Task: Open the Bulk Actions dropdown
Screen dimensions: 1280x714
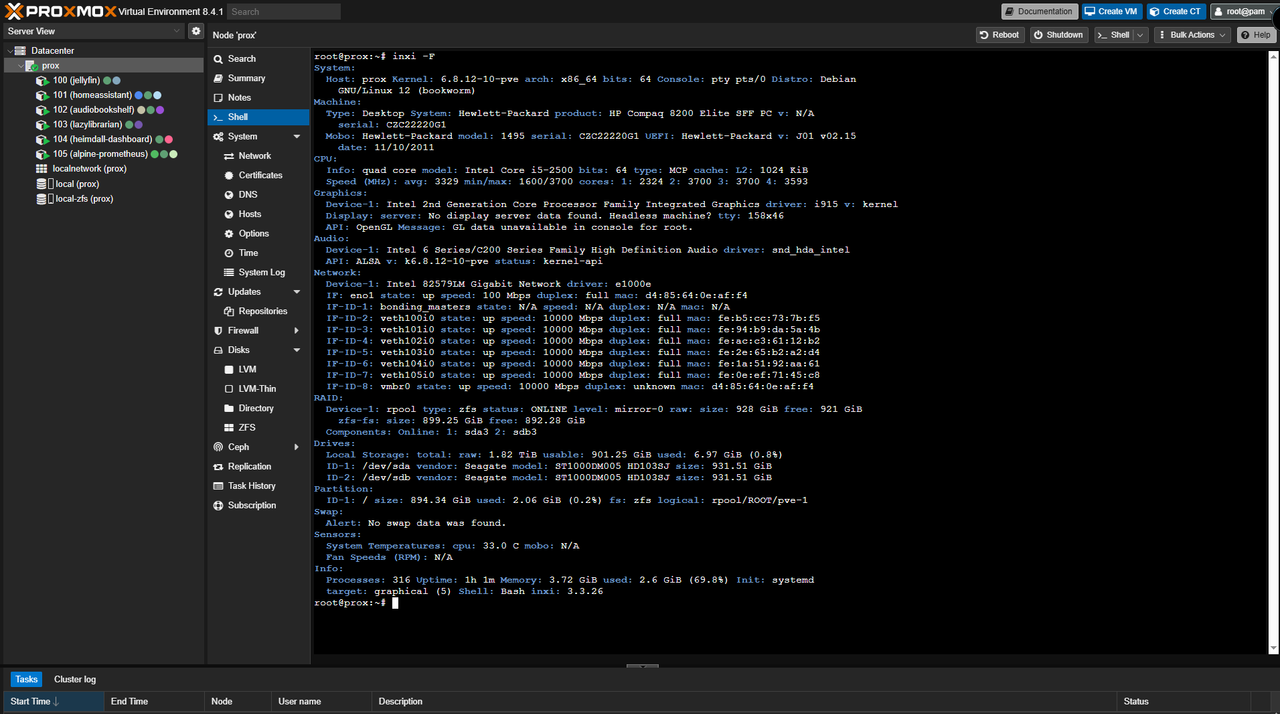Action: pyautogui.click(x=1192, y=35)
